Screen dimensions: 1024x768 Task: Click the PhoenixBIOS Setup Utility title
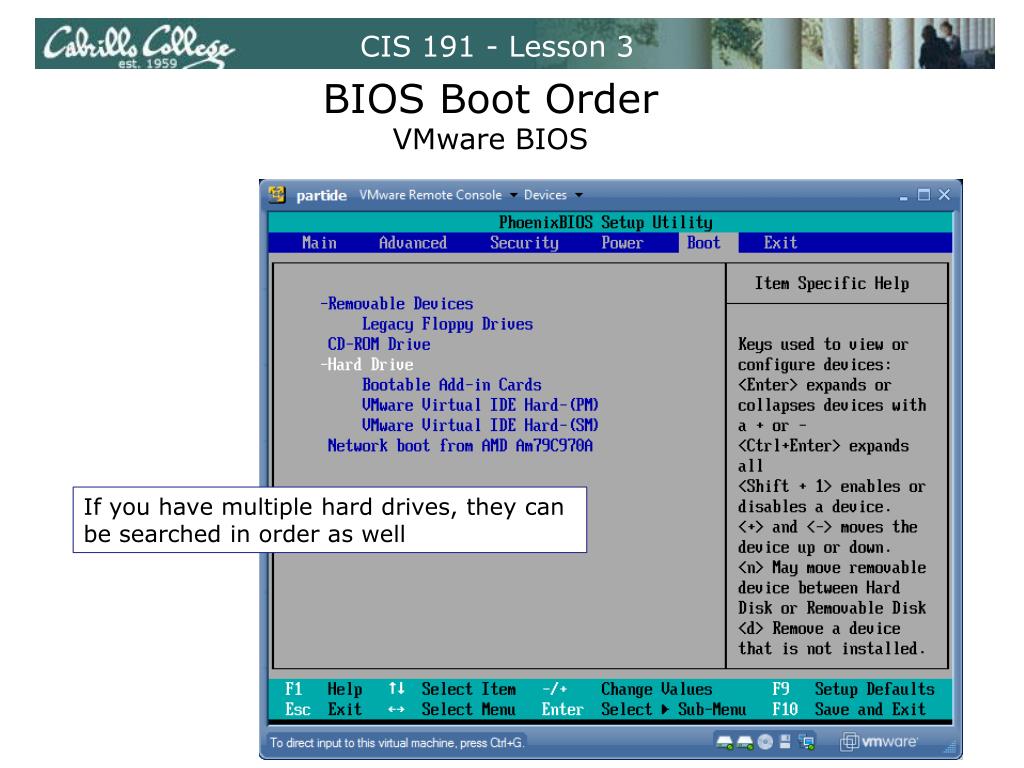(605, 223)
